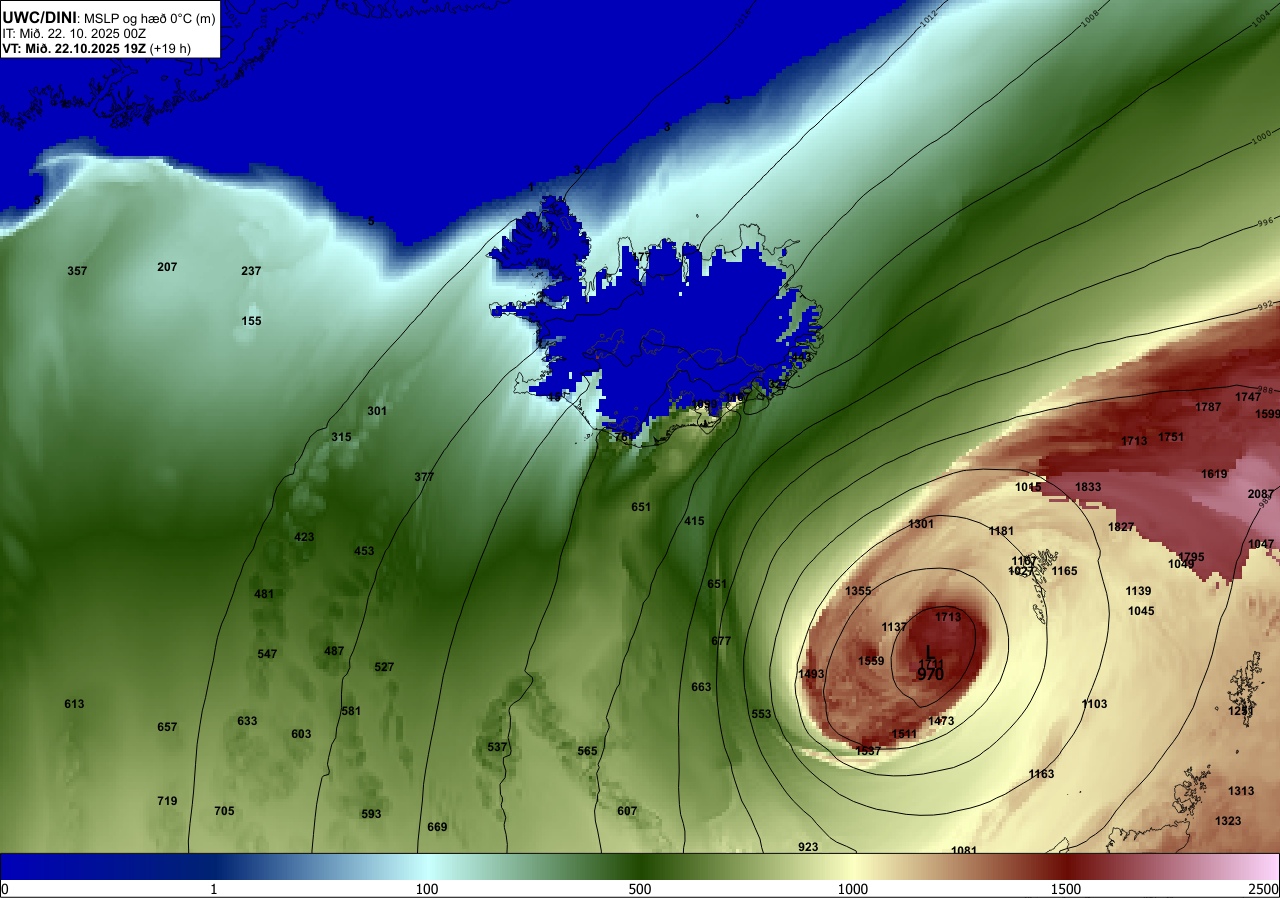The height and width of the screenshot is (898, 1280).
Task: Click the 593 height value
Action: pyautogui.click(x=371, y=814)
